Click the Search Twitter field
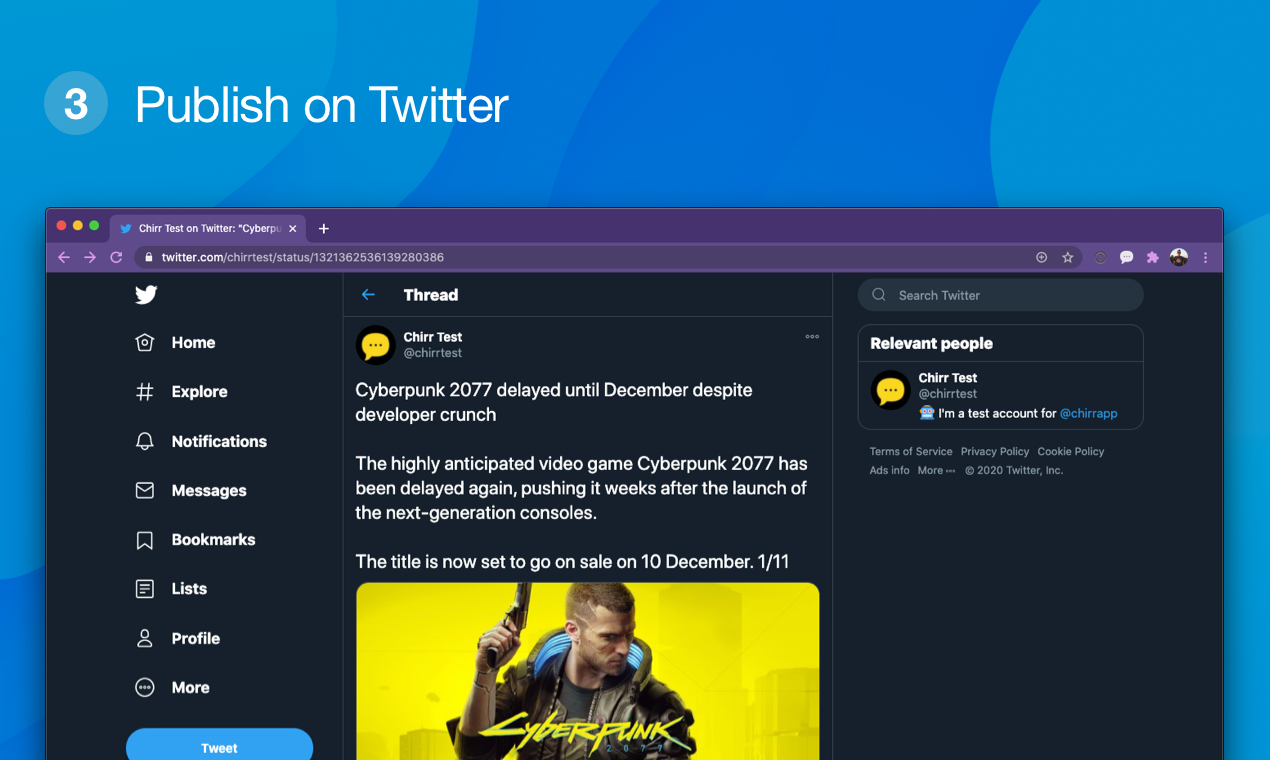Image resolution: width=1270 pixels, height=760 pixels. 1000,295
